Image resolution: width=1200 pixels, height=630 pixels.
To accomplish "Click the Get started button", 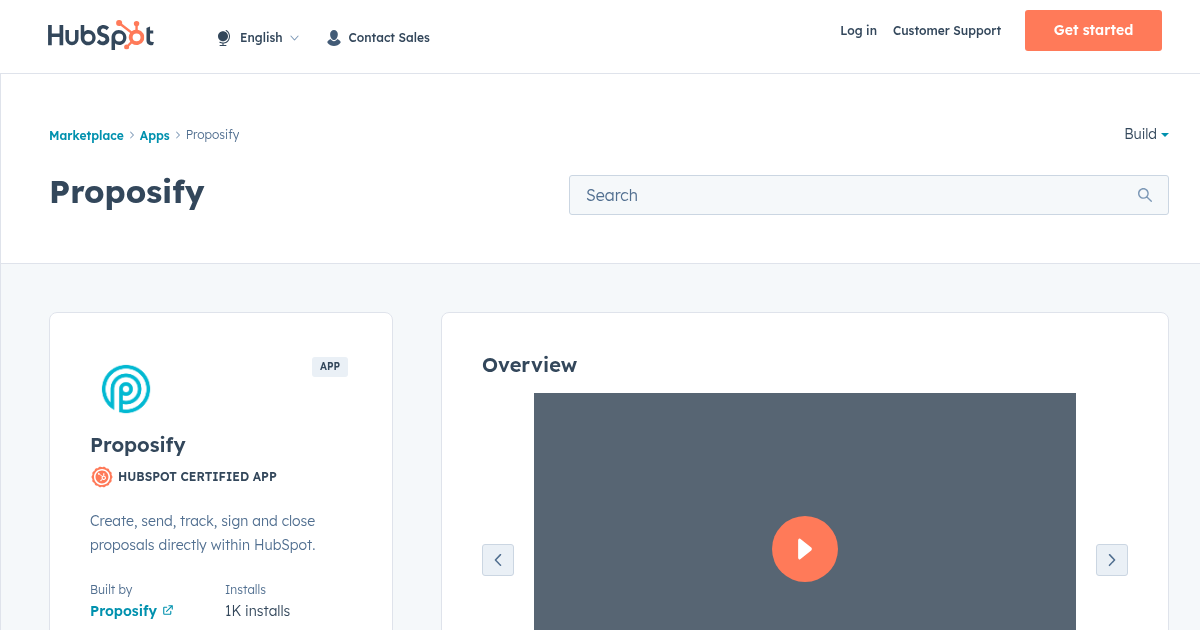I will click(x=1093, y=30).
